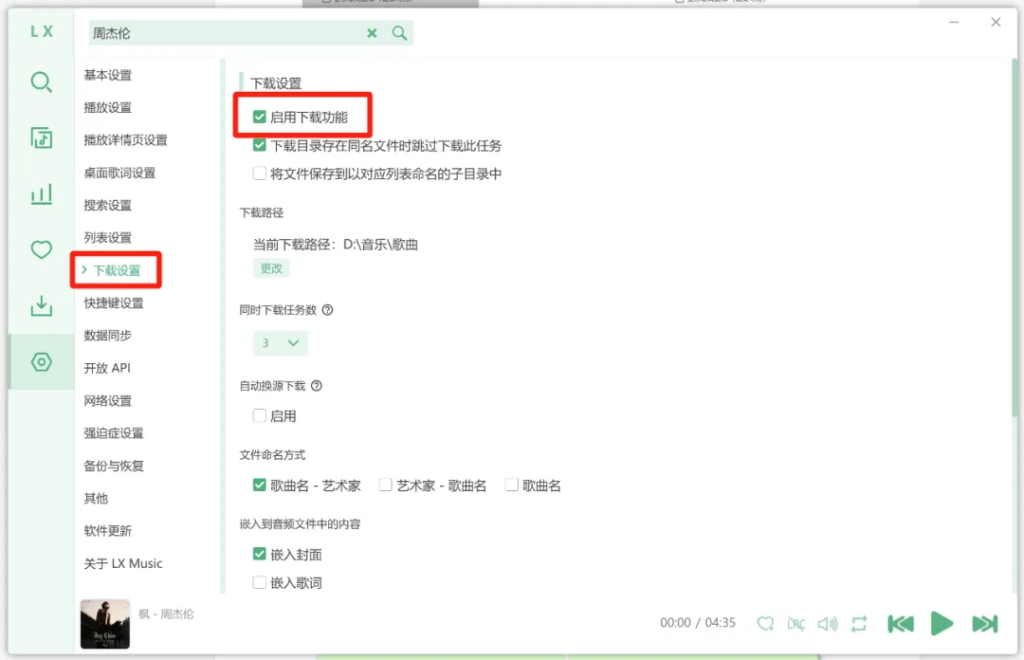Image resolution: width=1024 pixels, height=660 pixels.
Task: Skip to next track
Action: (985, 623)
